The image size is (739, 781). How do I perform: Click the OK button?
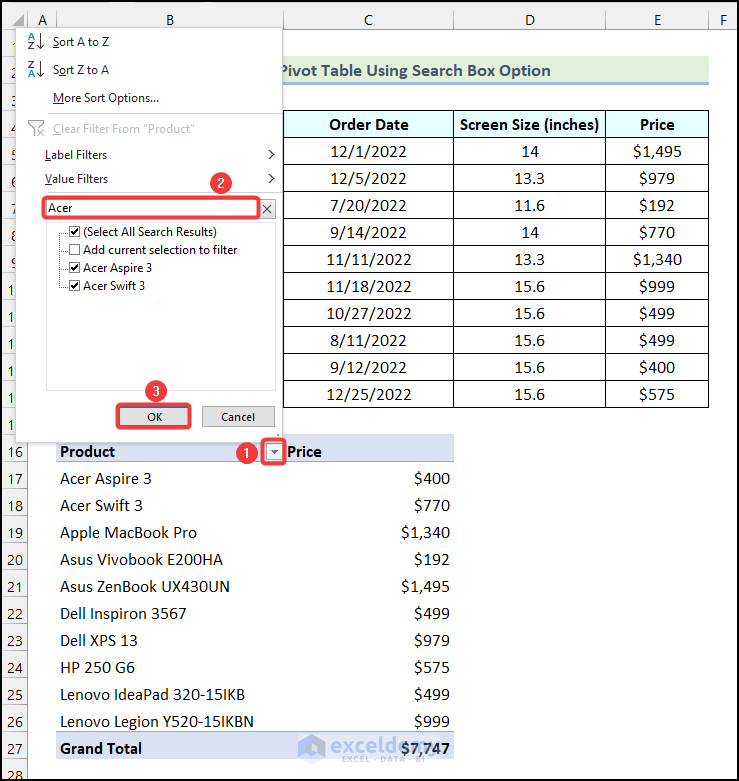click(154, 417)
